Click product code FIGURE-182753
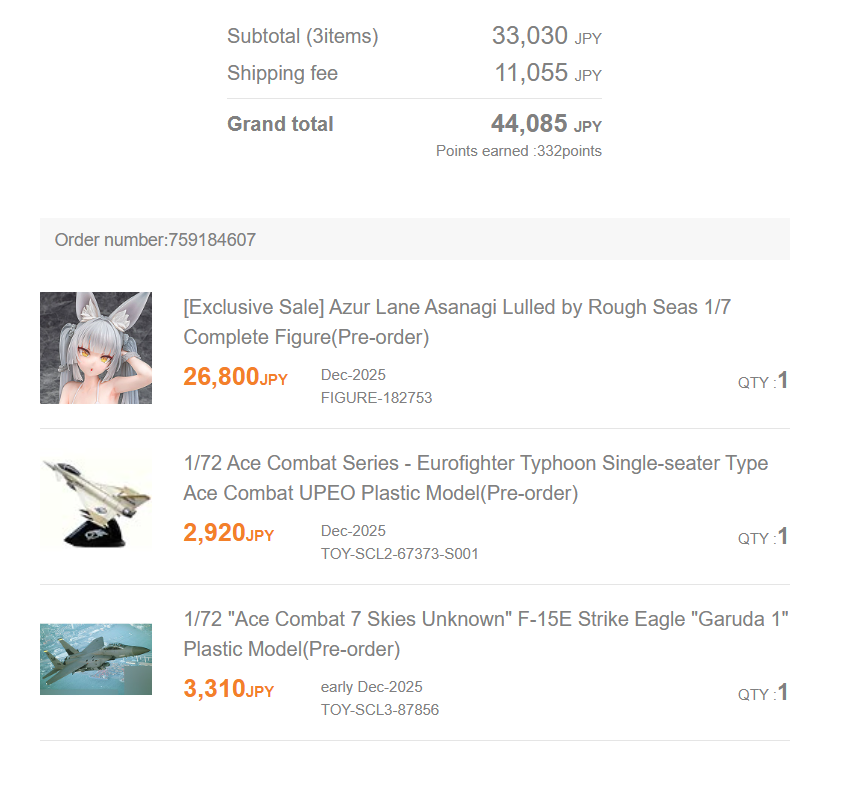 tap(376, 398)
